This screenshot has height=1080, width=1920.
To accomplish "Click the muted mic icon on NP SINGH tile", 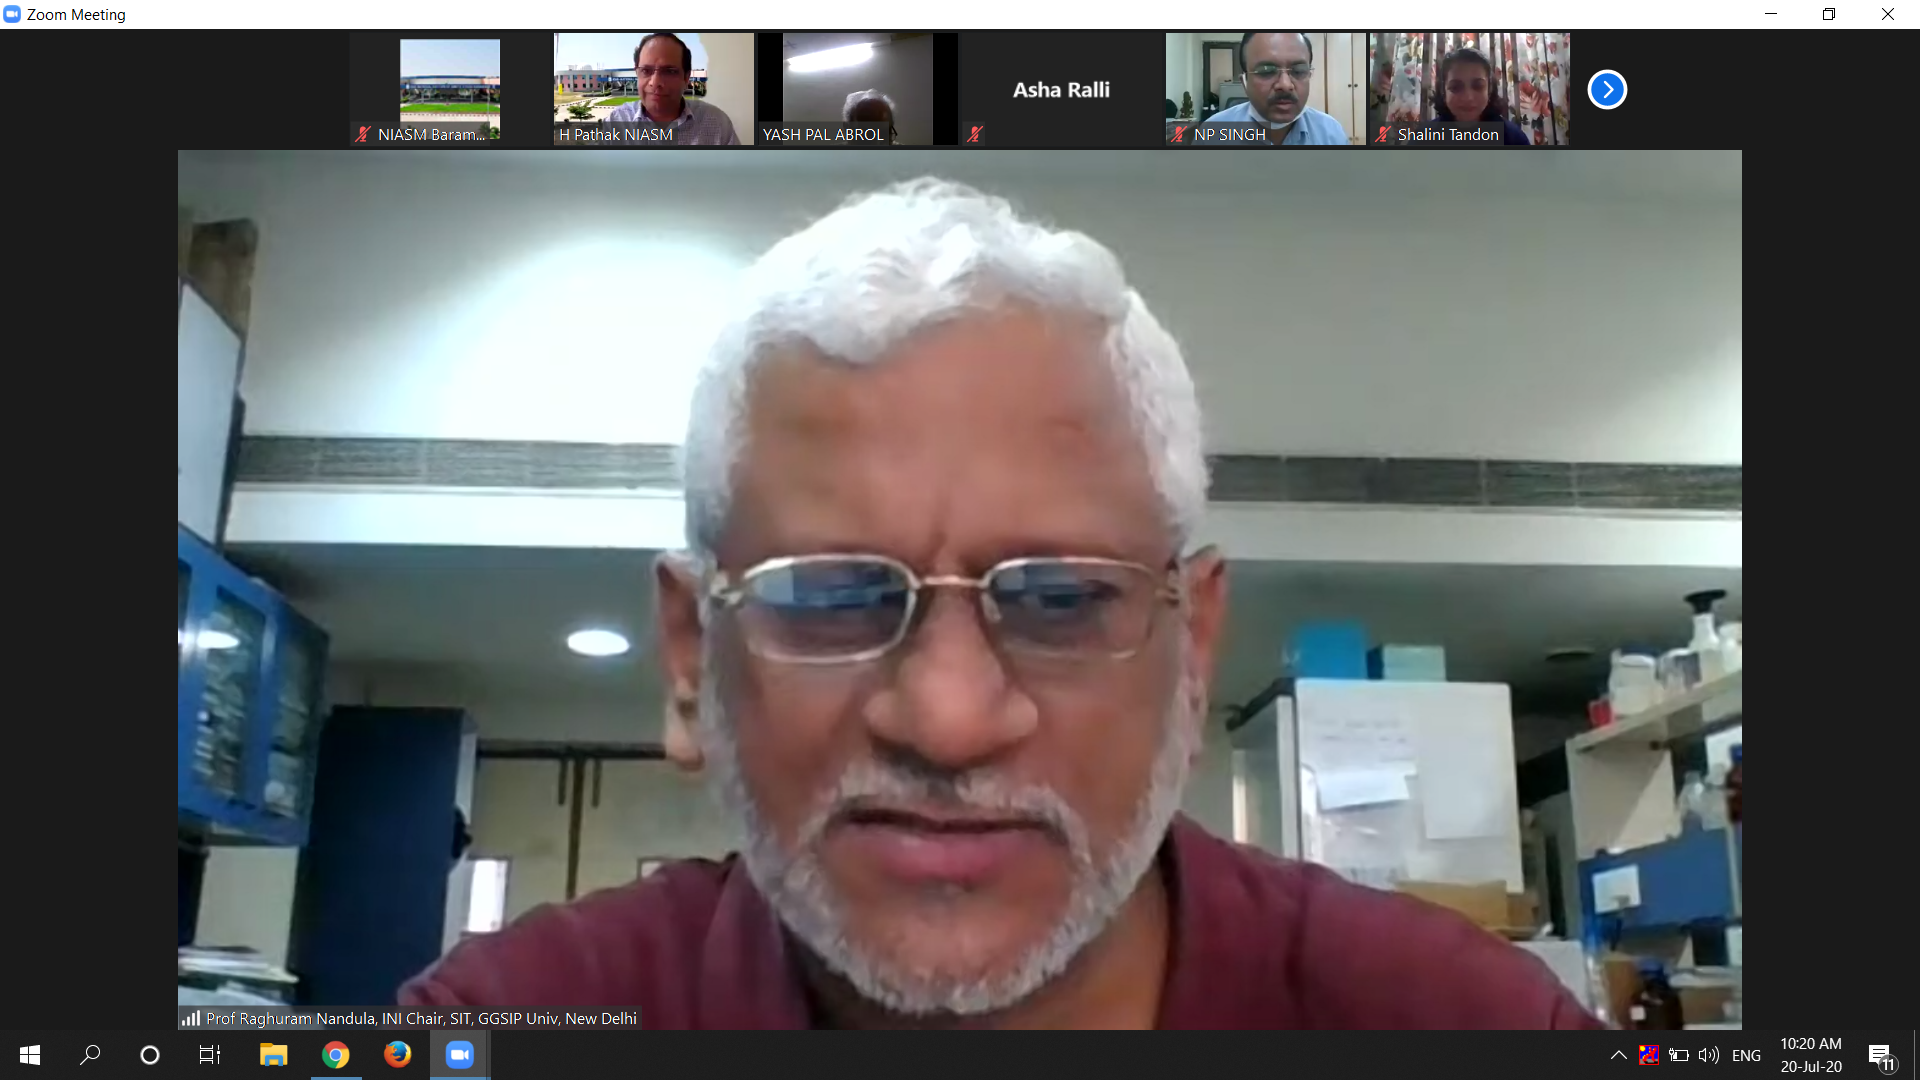I will (x=1179, y=134).
